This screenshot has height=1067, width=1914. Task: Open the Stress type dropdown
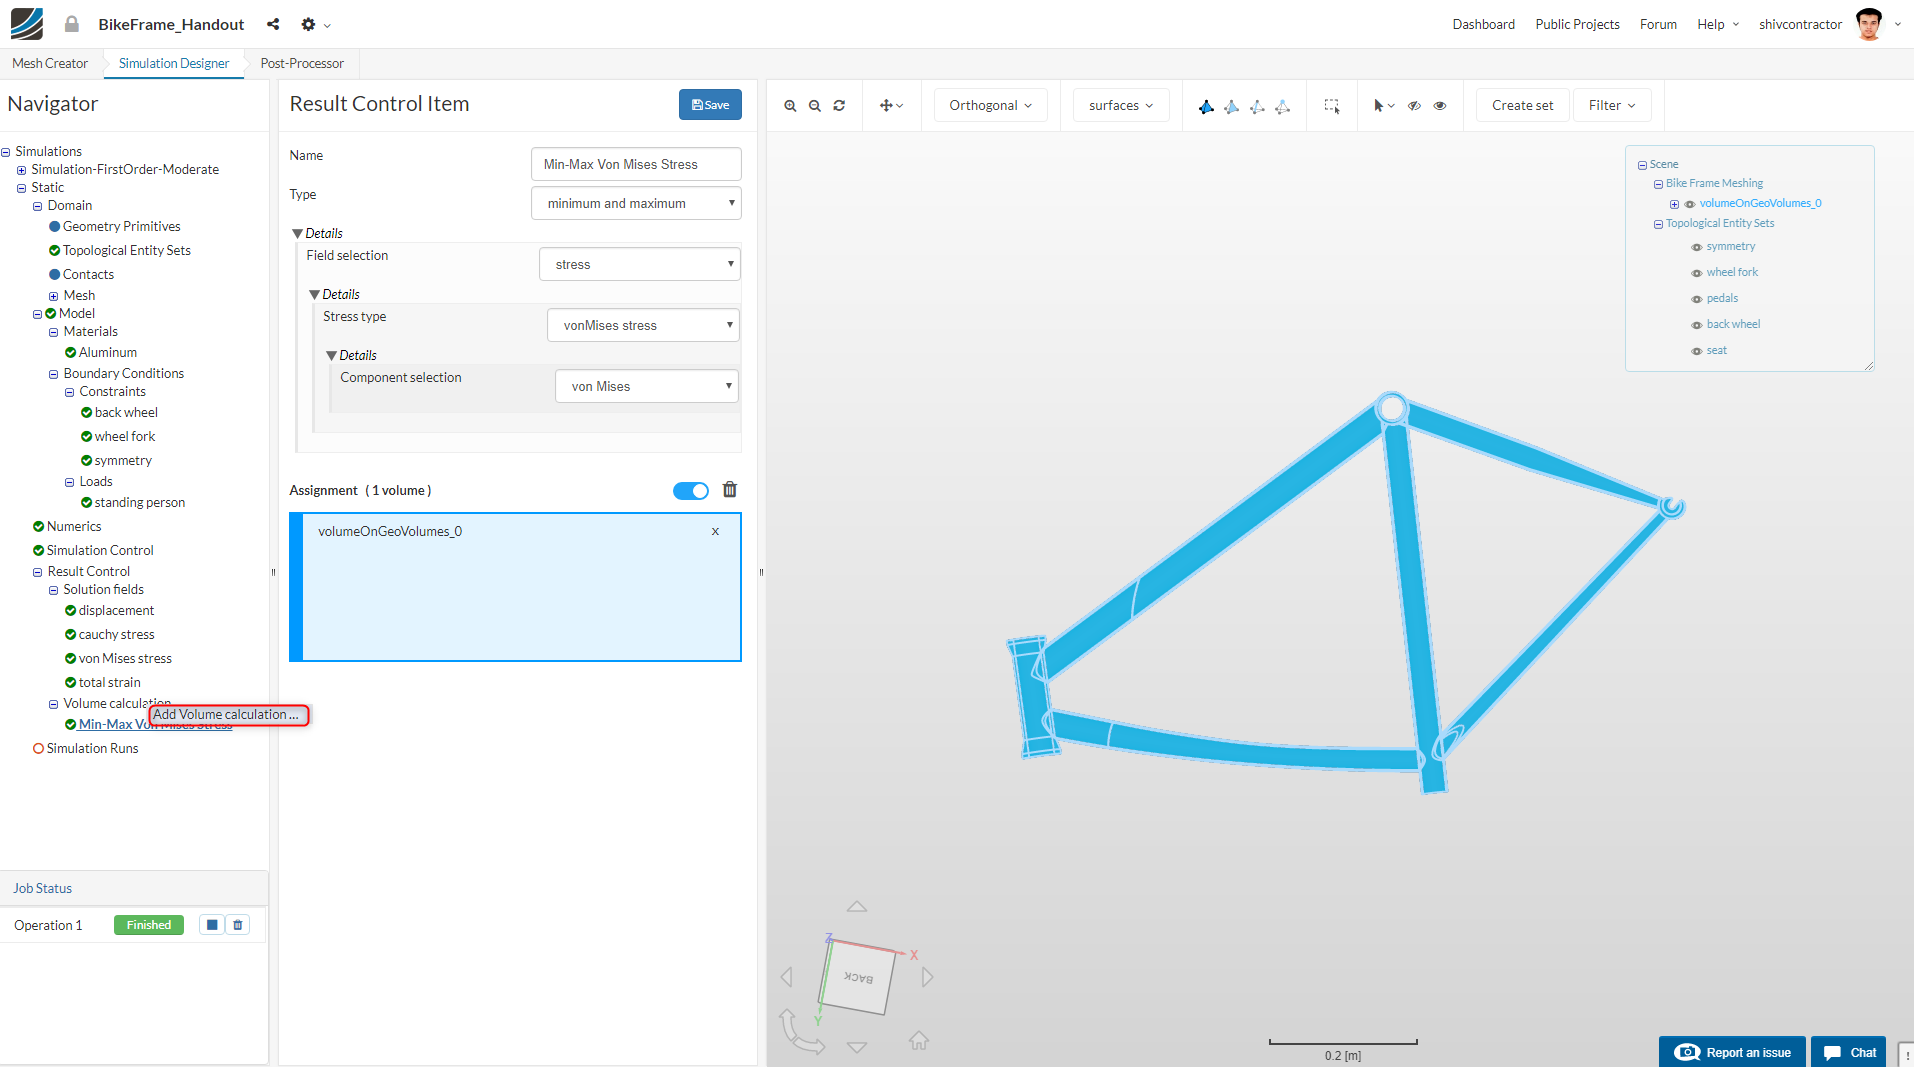pyautogui.click(x=643, y=326)
